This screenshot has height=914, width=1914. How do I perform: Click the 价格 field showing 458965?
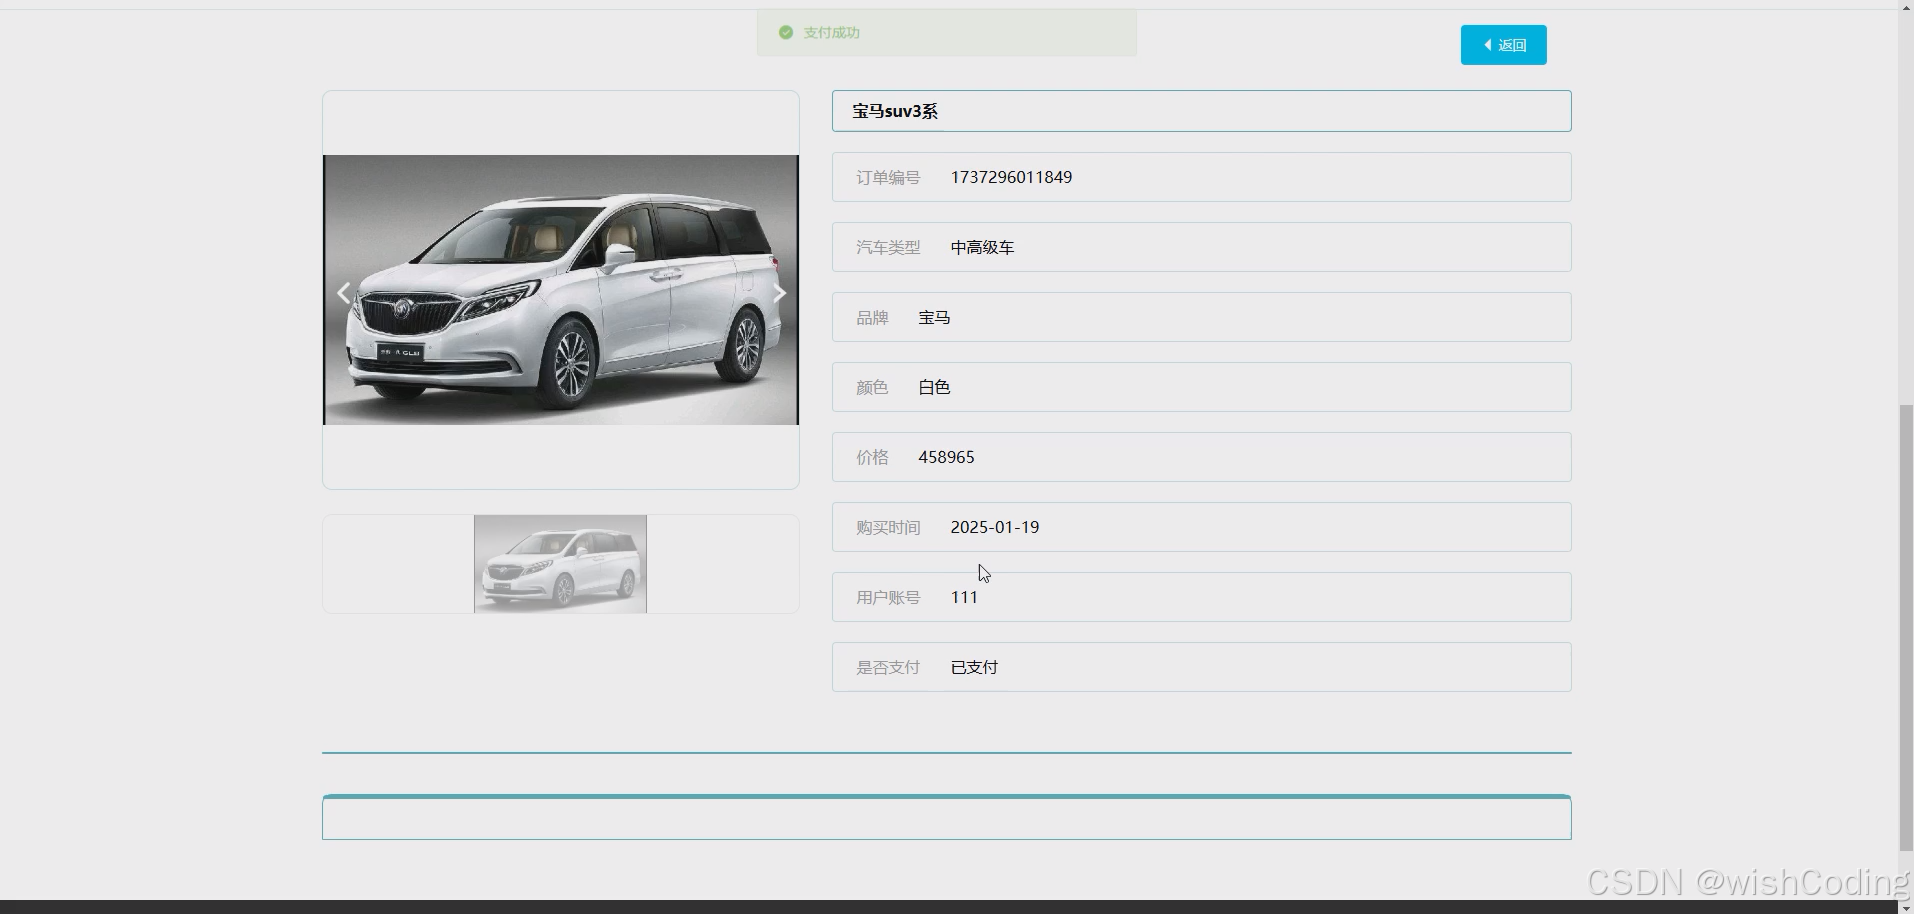coord(1200,457)
